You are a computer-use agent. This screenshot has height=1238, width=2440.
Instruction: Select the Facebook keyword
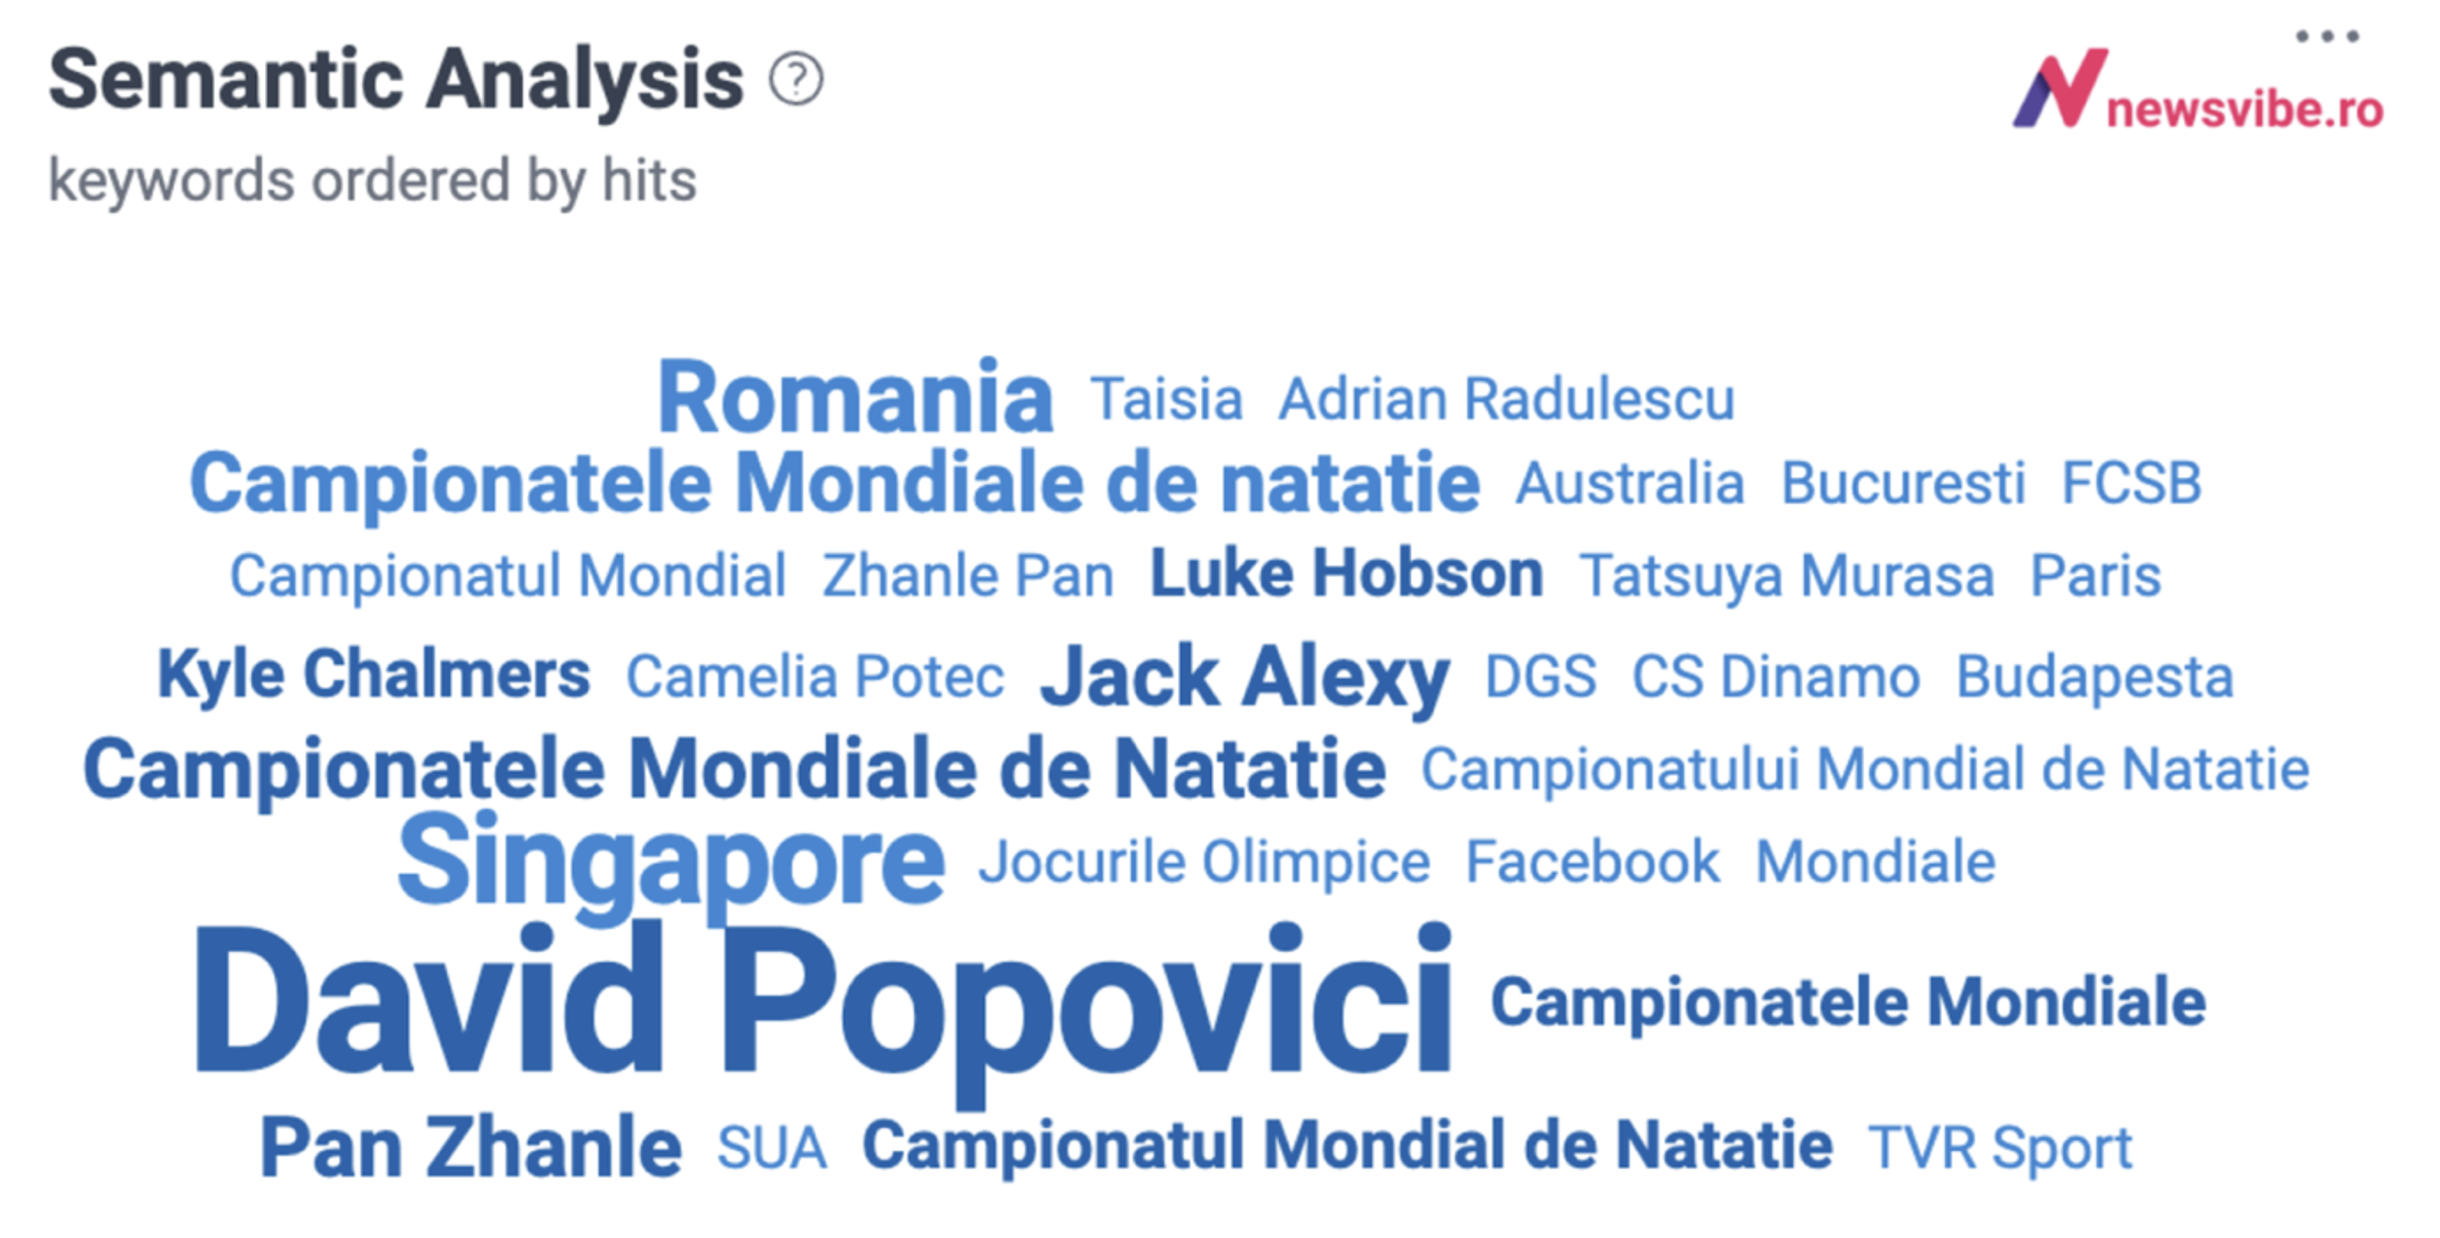click(x=1592, y=862)
